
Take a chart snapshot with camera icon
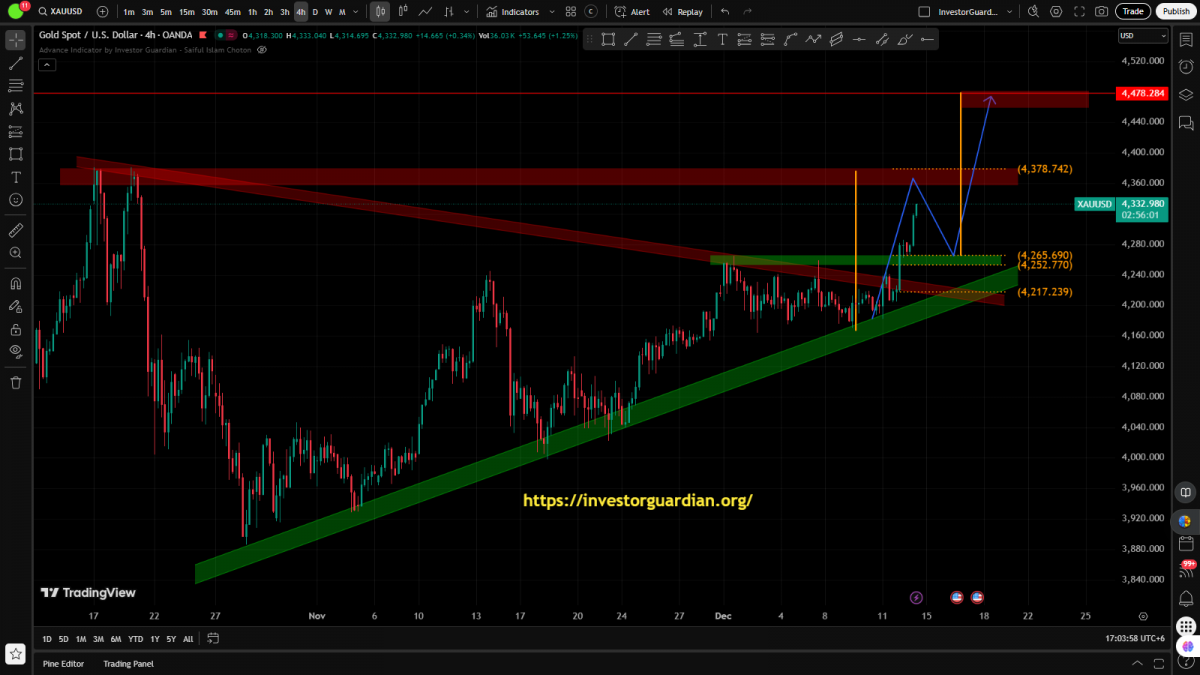point(1101,12)
